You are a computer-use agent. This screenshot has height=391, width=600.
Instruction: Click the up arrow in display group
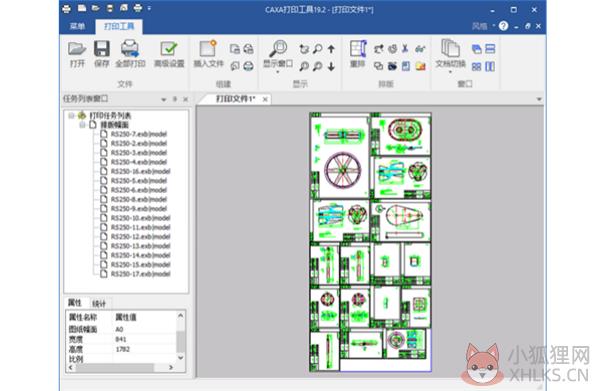[x=331, y=49]
